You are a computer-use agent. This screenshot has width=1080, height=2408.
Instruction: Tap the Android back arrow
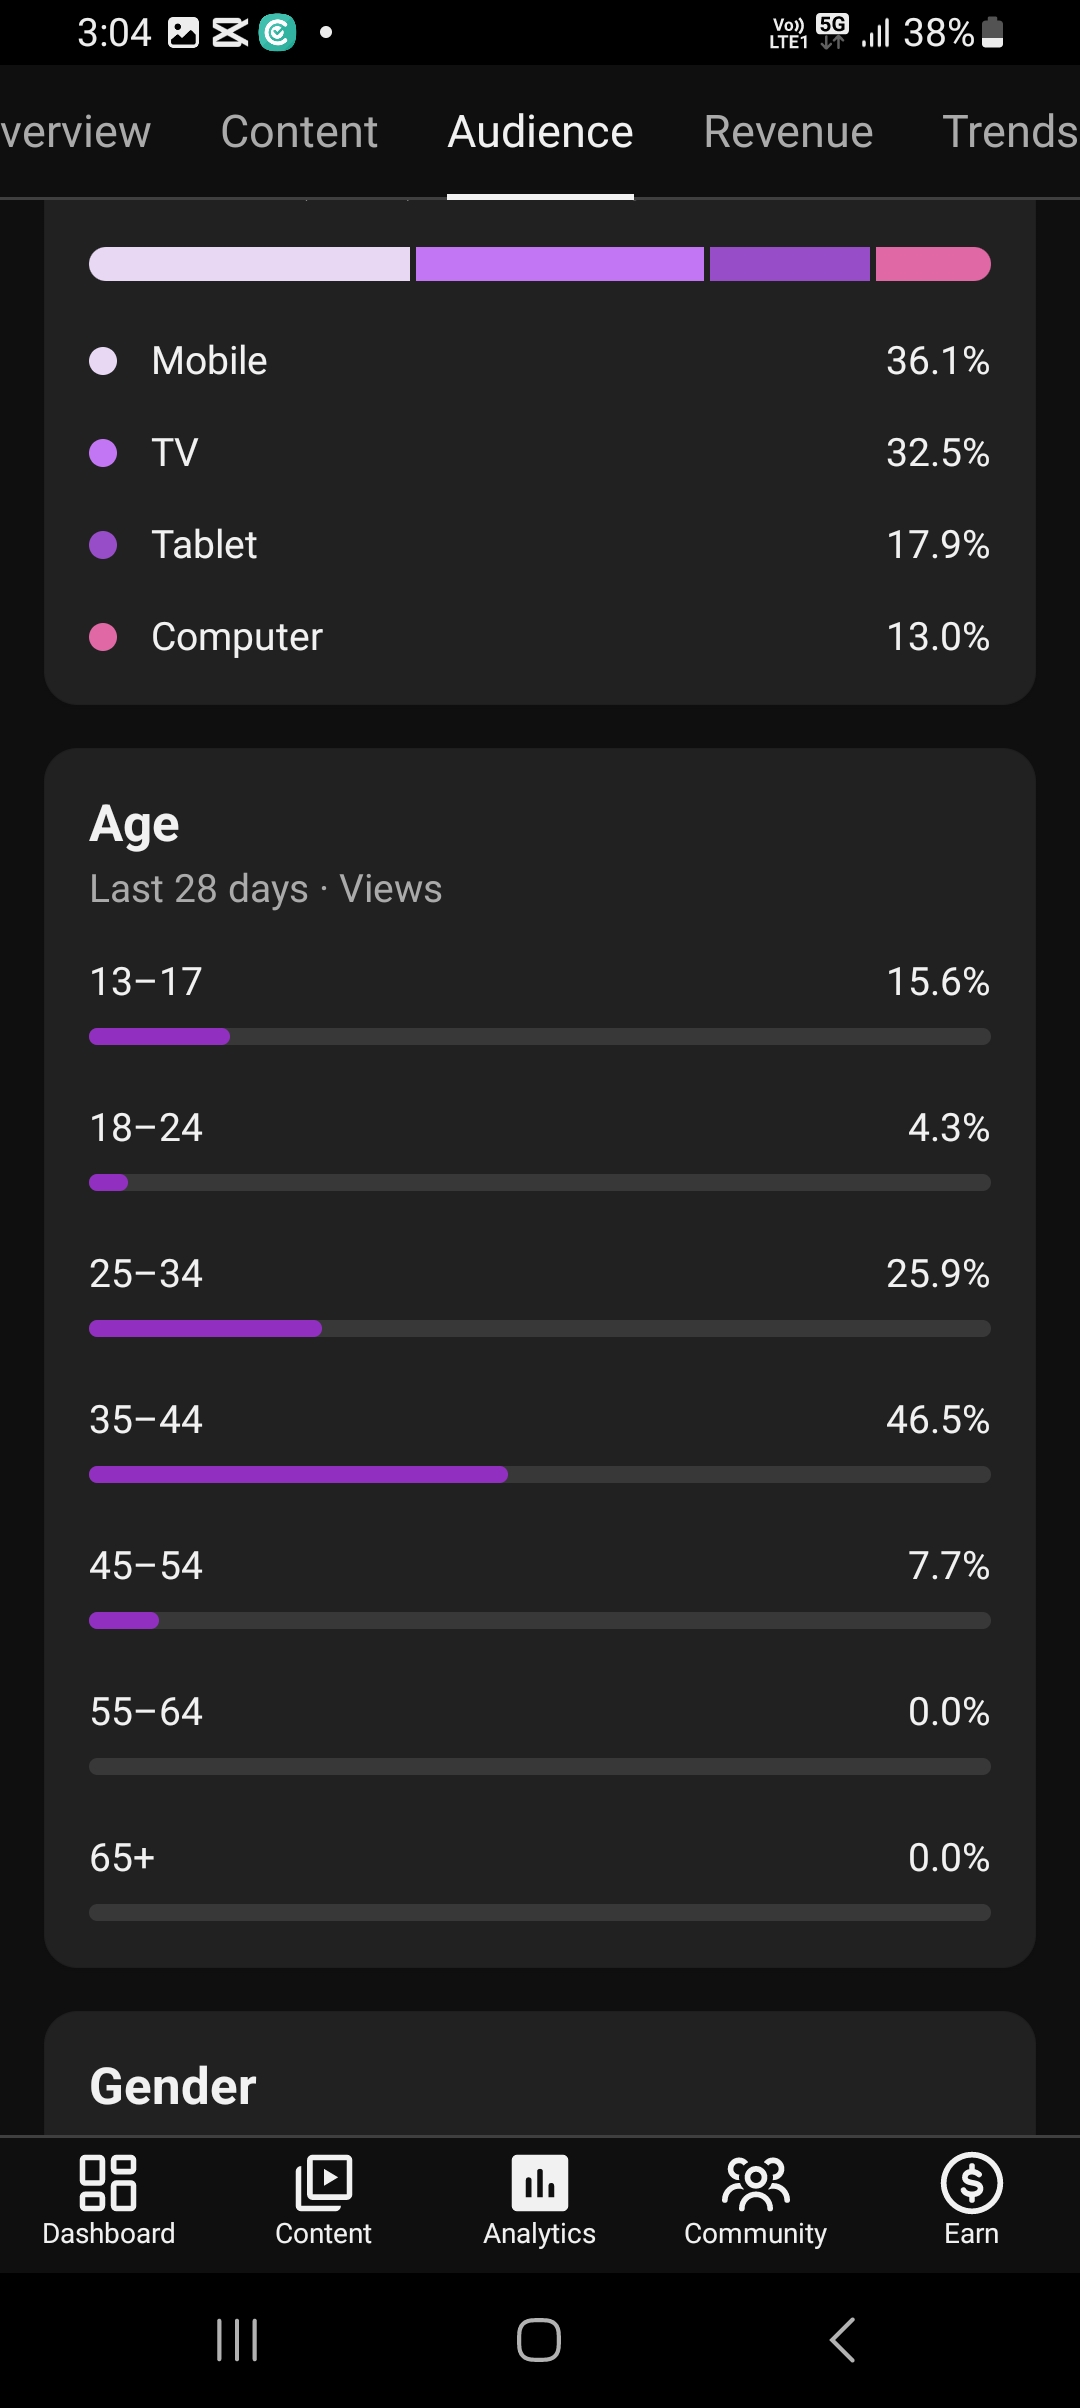[842, 2340]
